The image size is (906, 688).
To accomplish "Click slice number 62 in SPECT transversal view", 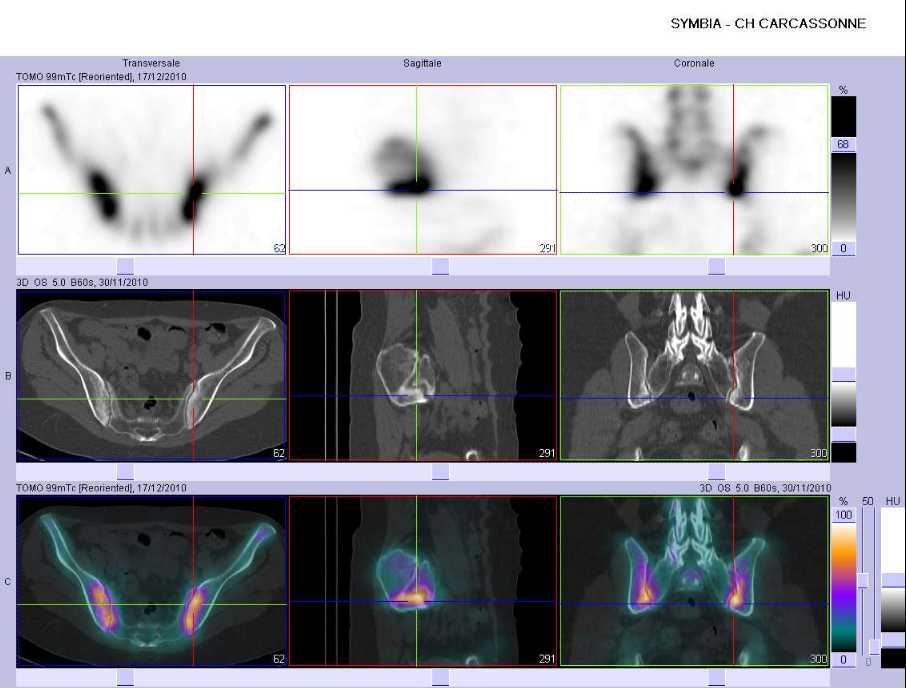I will tap(279, 248).
